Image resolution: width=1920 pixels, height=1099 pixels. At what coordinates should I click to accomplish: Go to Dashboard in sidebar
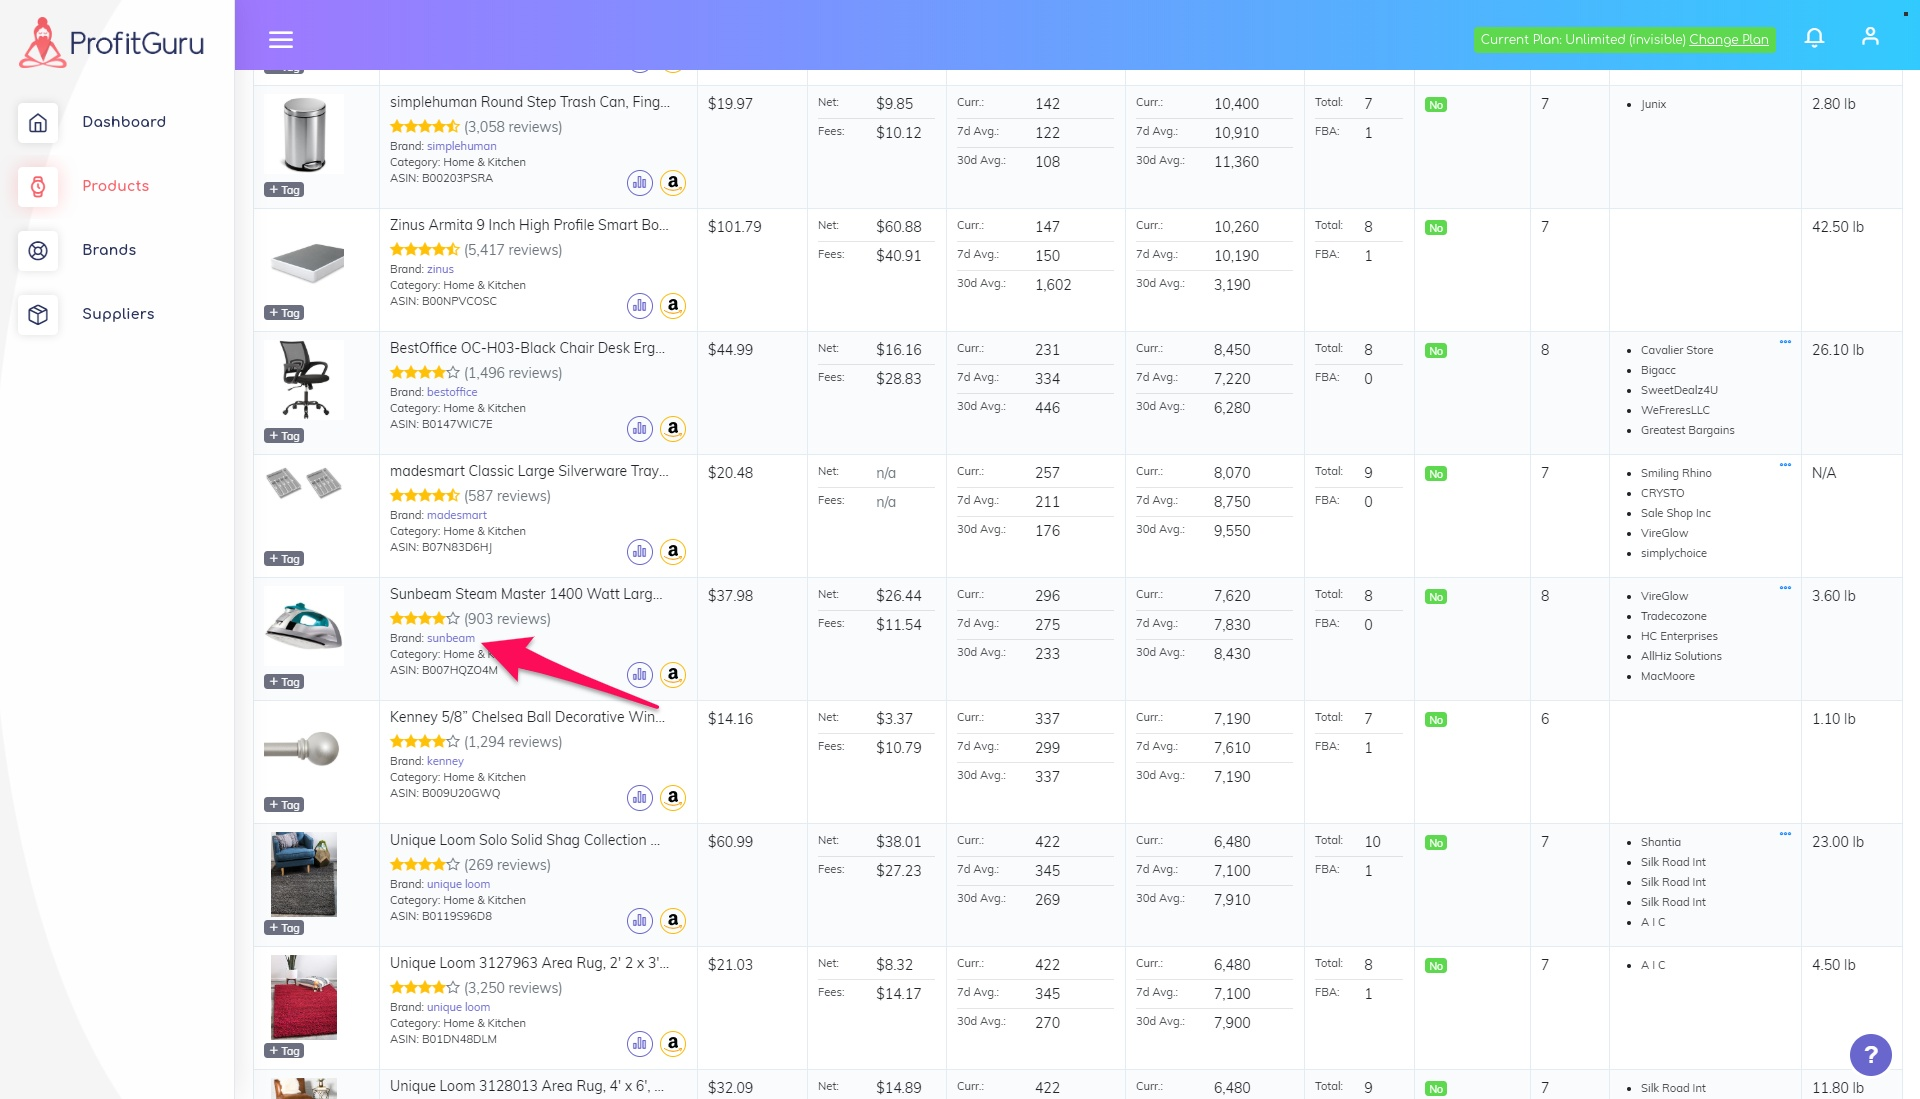(124, 122)
